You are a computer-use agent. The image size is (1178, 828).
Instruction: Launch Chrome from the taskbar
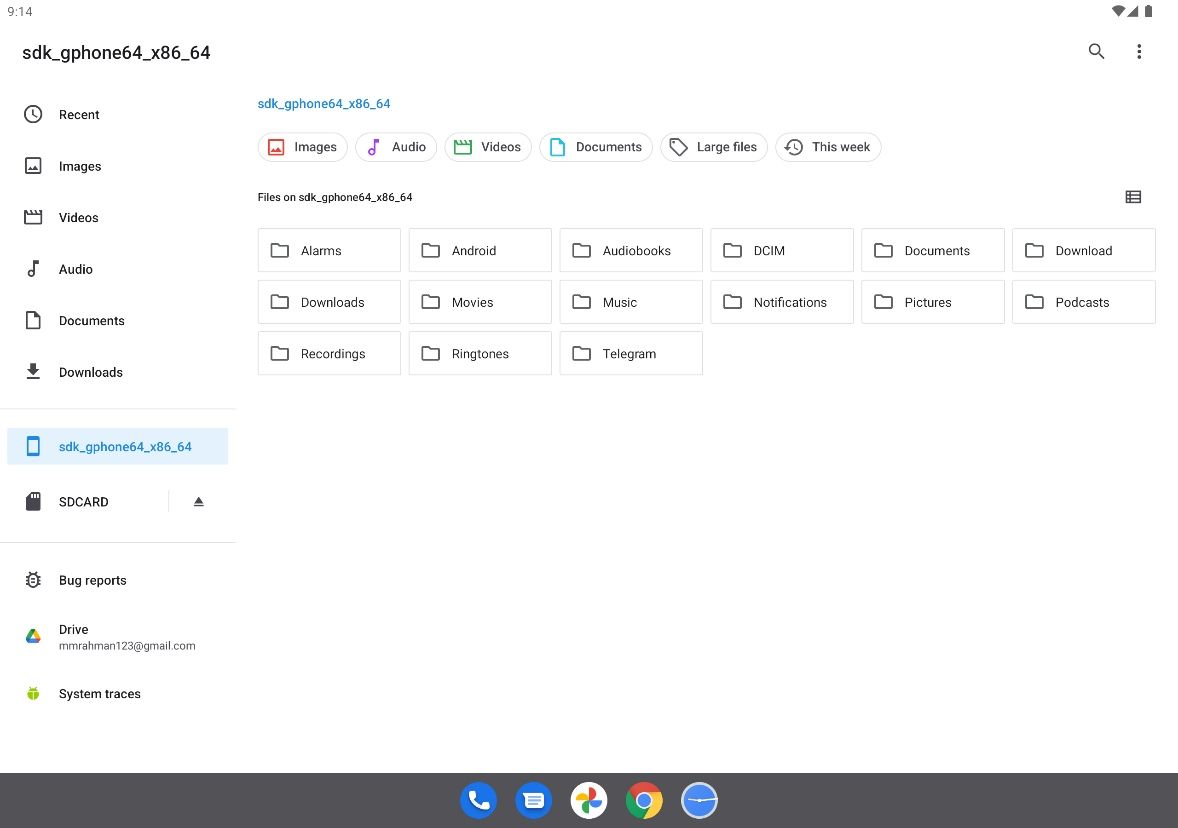[644, 800]
